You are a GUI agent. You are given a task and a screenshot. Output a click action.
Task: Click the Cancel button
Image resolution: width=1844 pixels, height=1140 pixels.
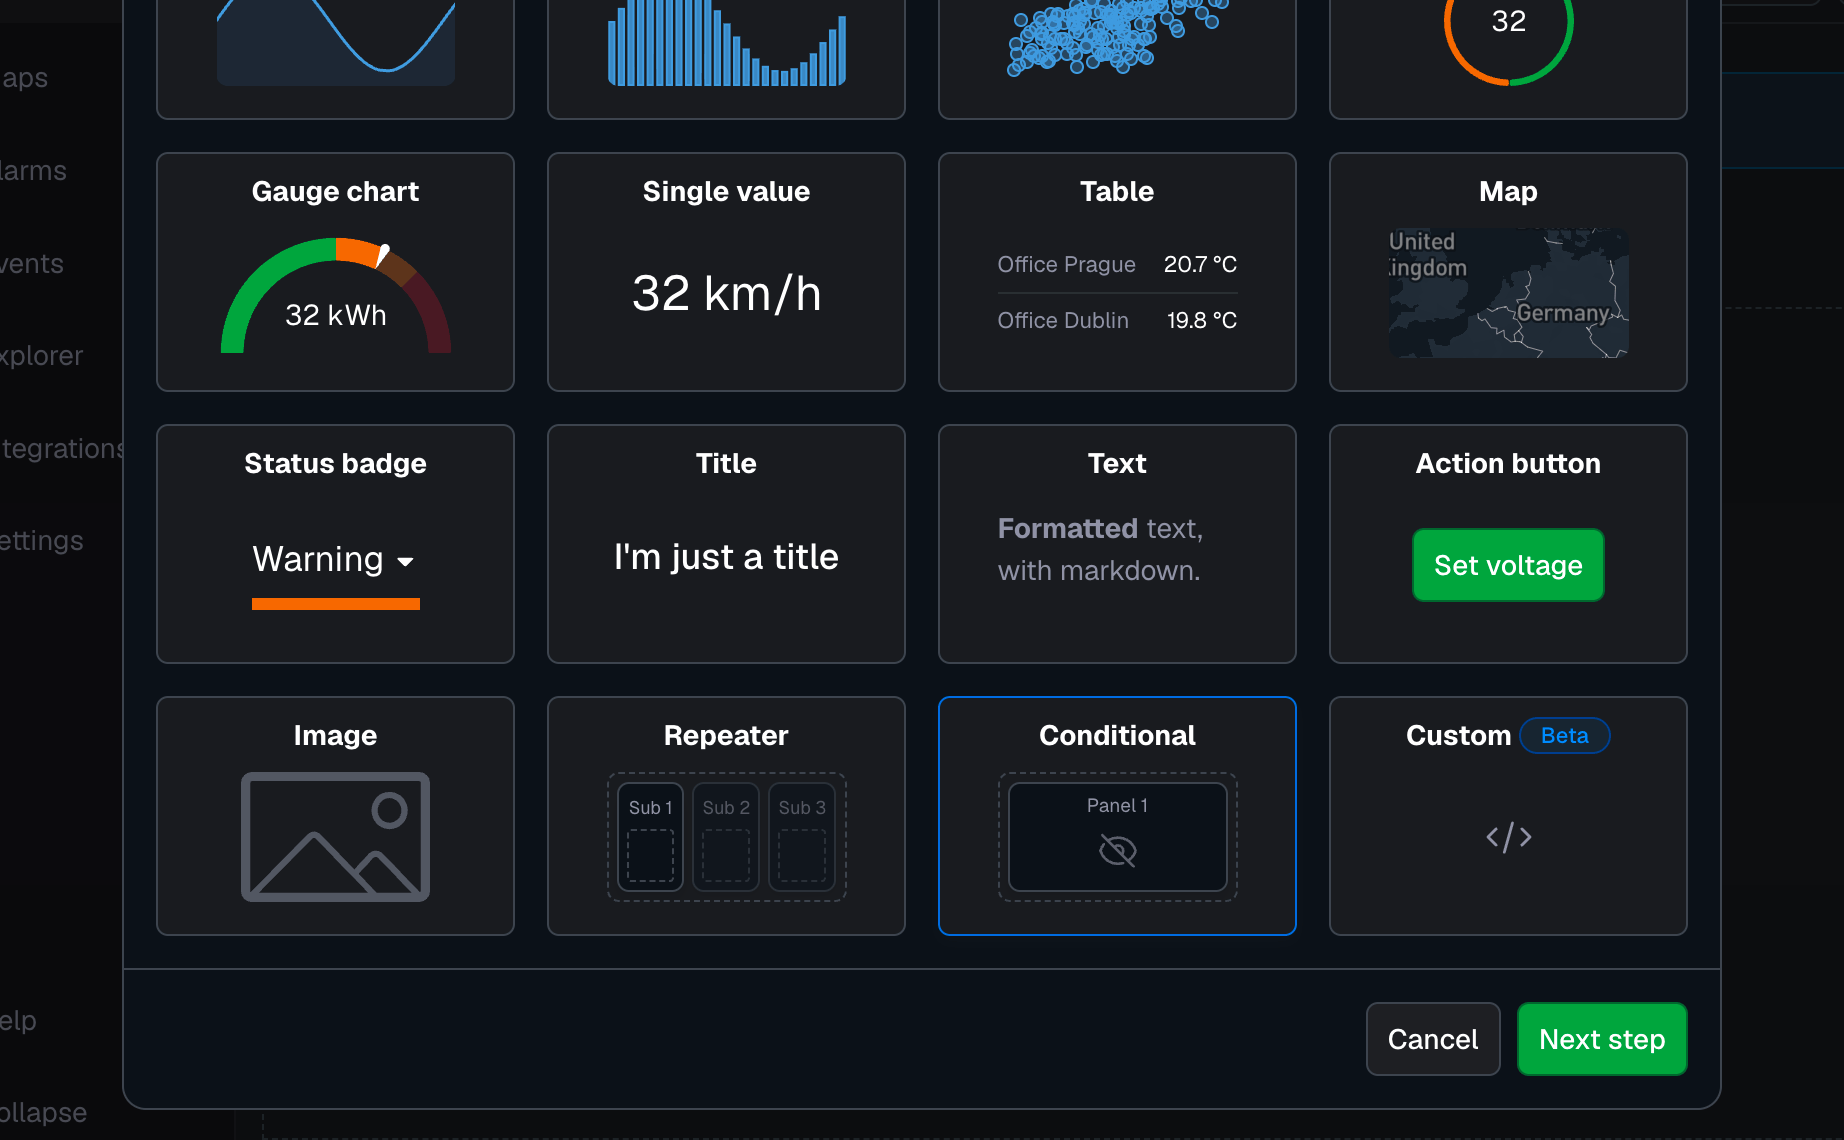[1433, 1039]
